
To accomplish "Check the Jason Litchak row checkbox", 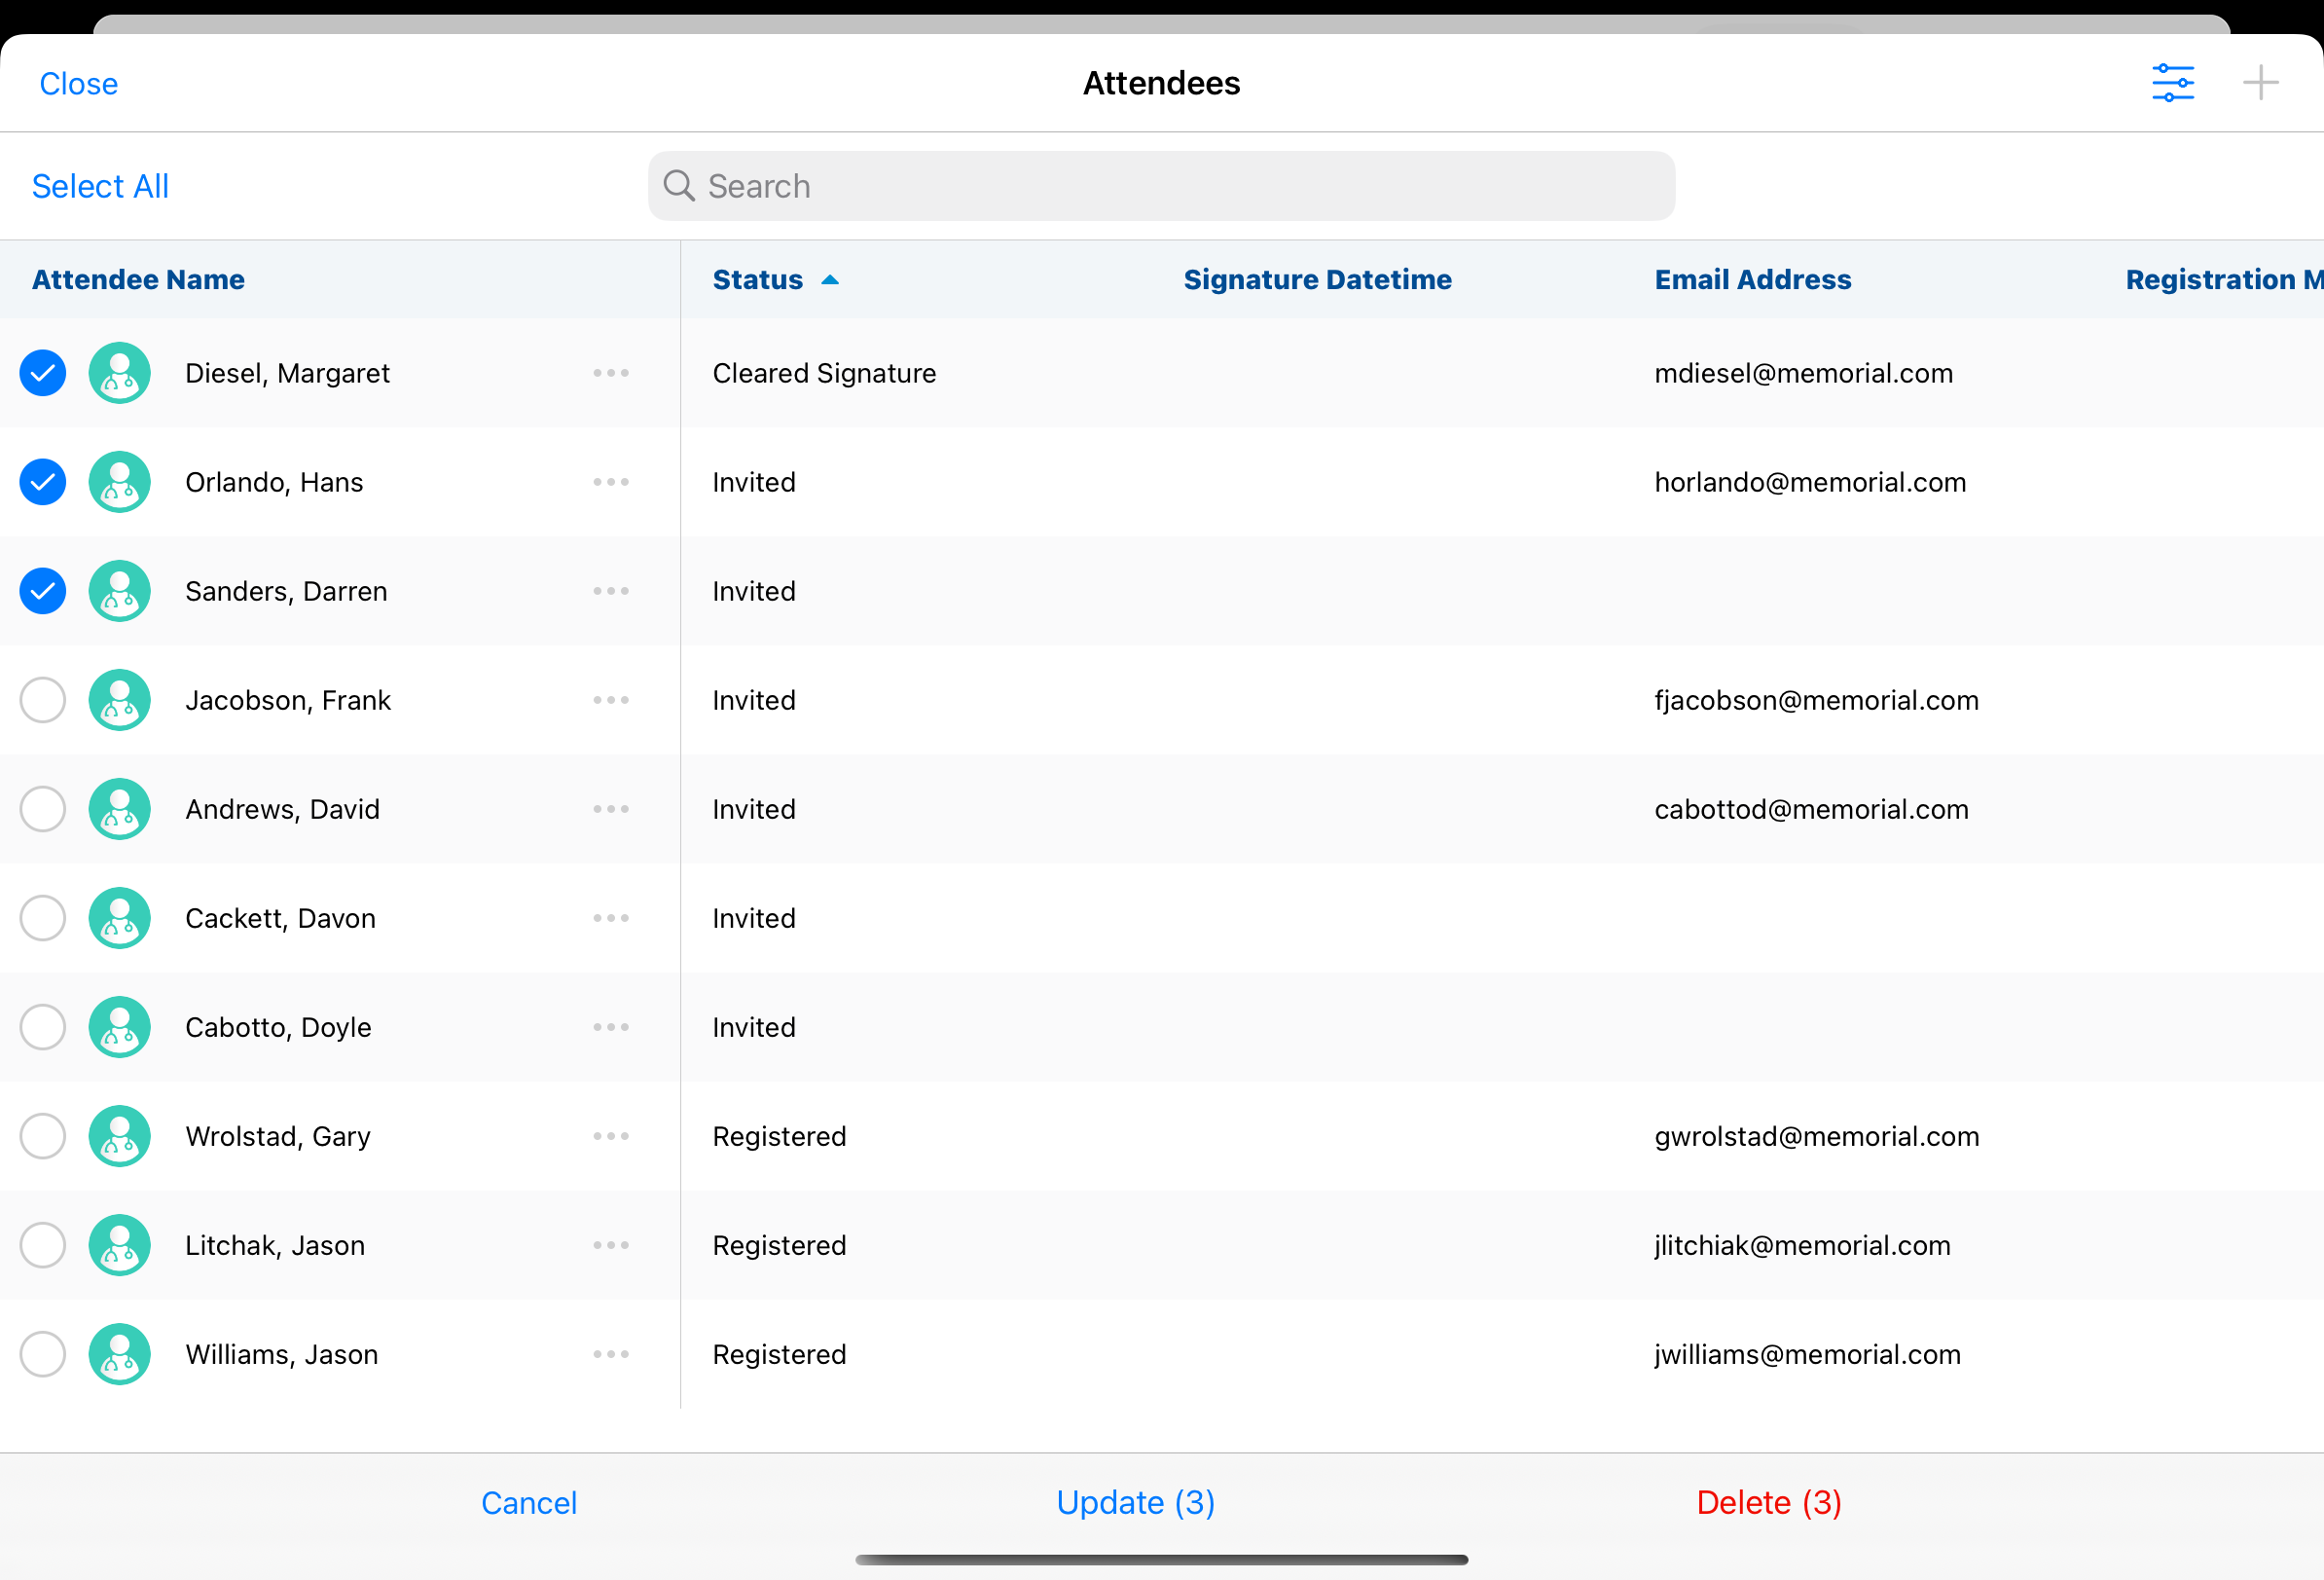I will pyautogui.click(x=43, y=1245).
